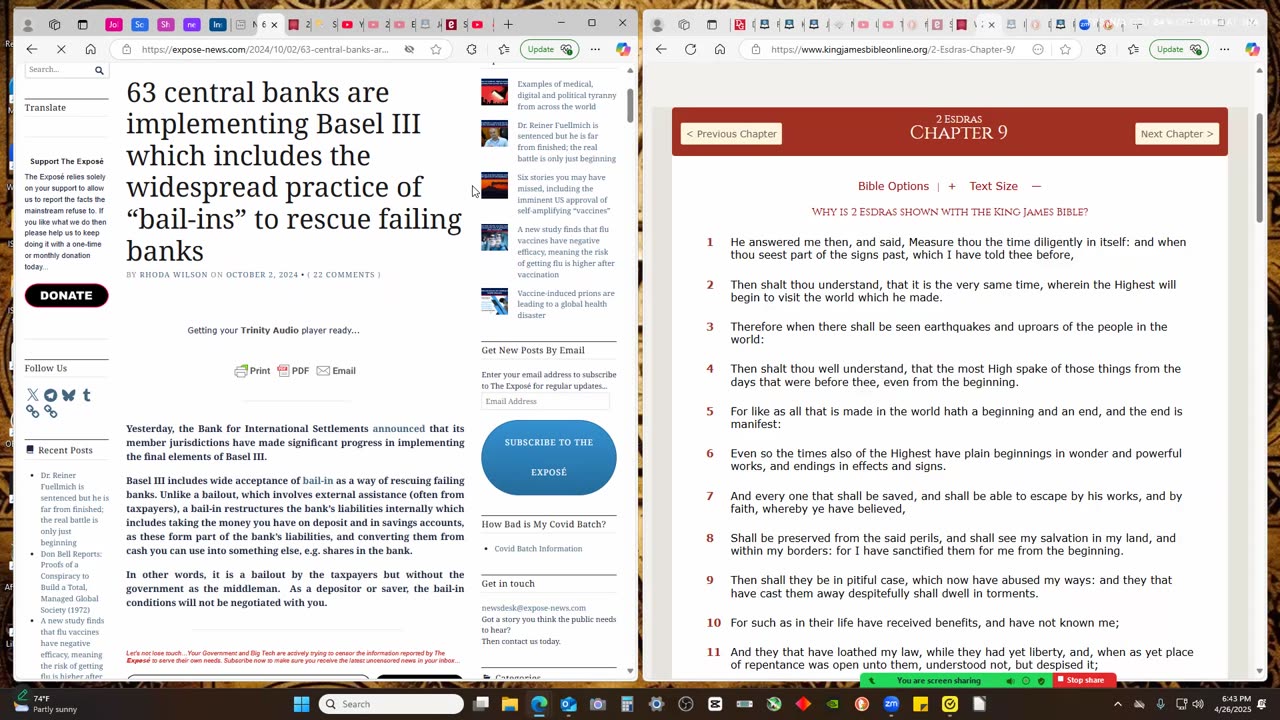Click the DONATE button
This screenshot has height=720, width=1280.
tap(66, 295)
